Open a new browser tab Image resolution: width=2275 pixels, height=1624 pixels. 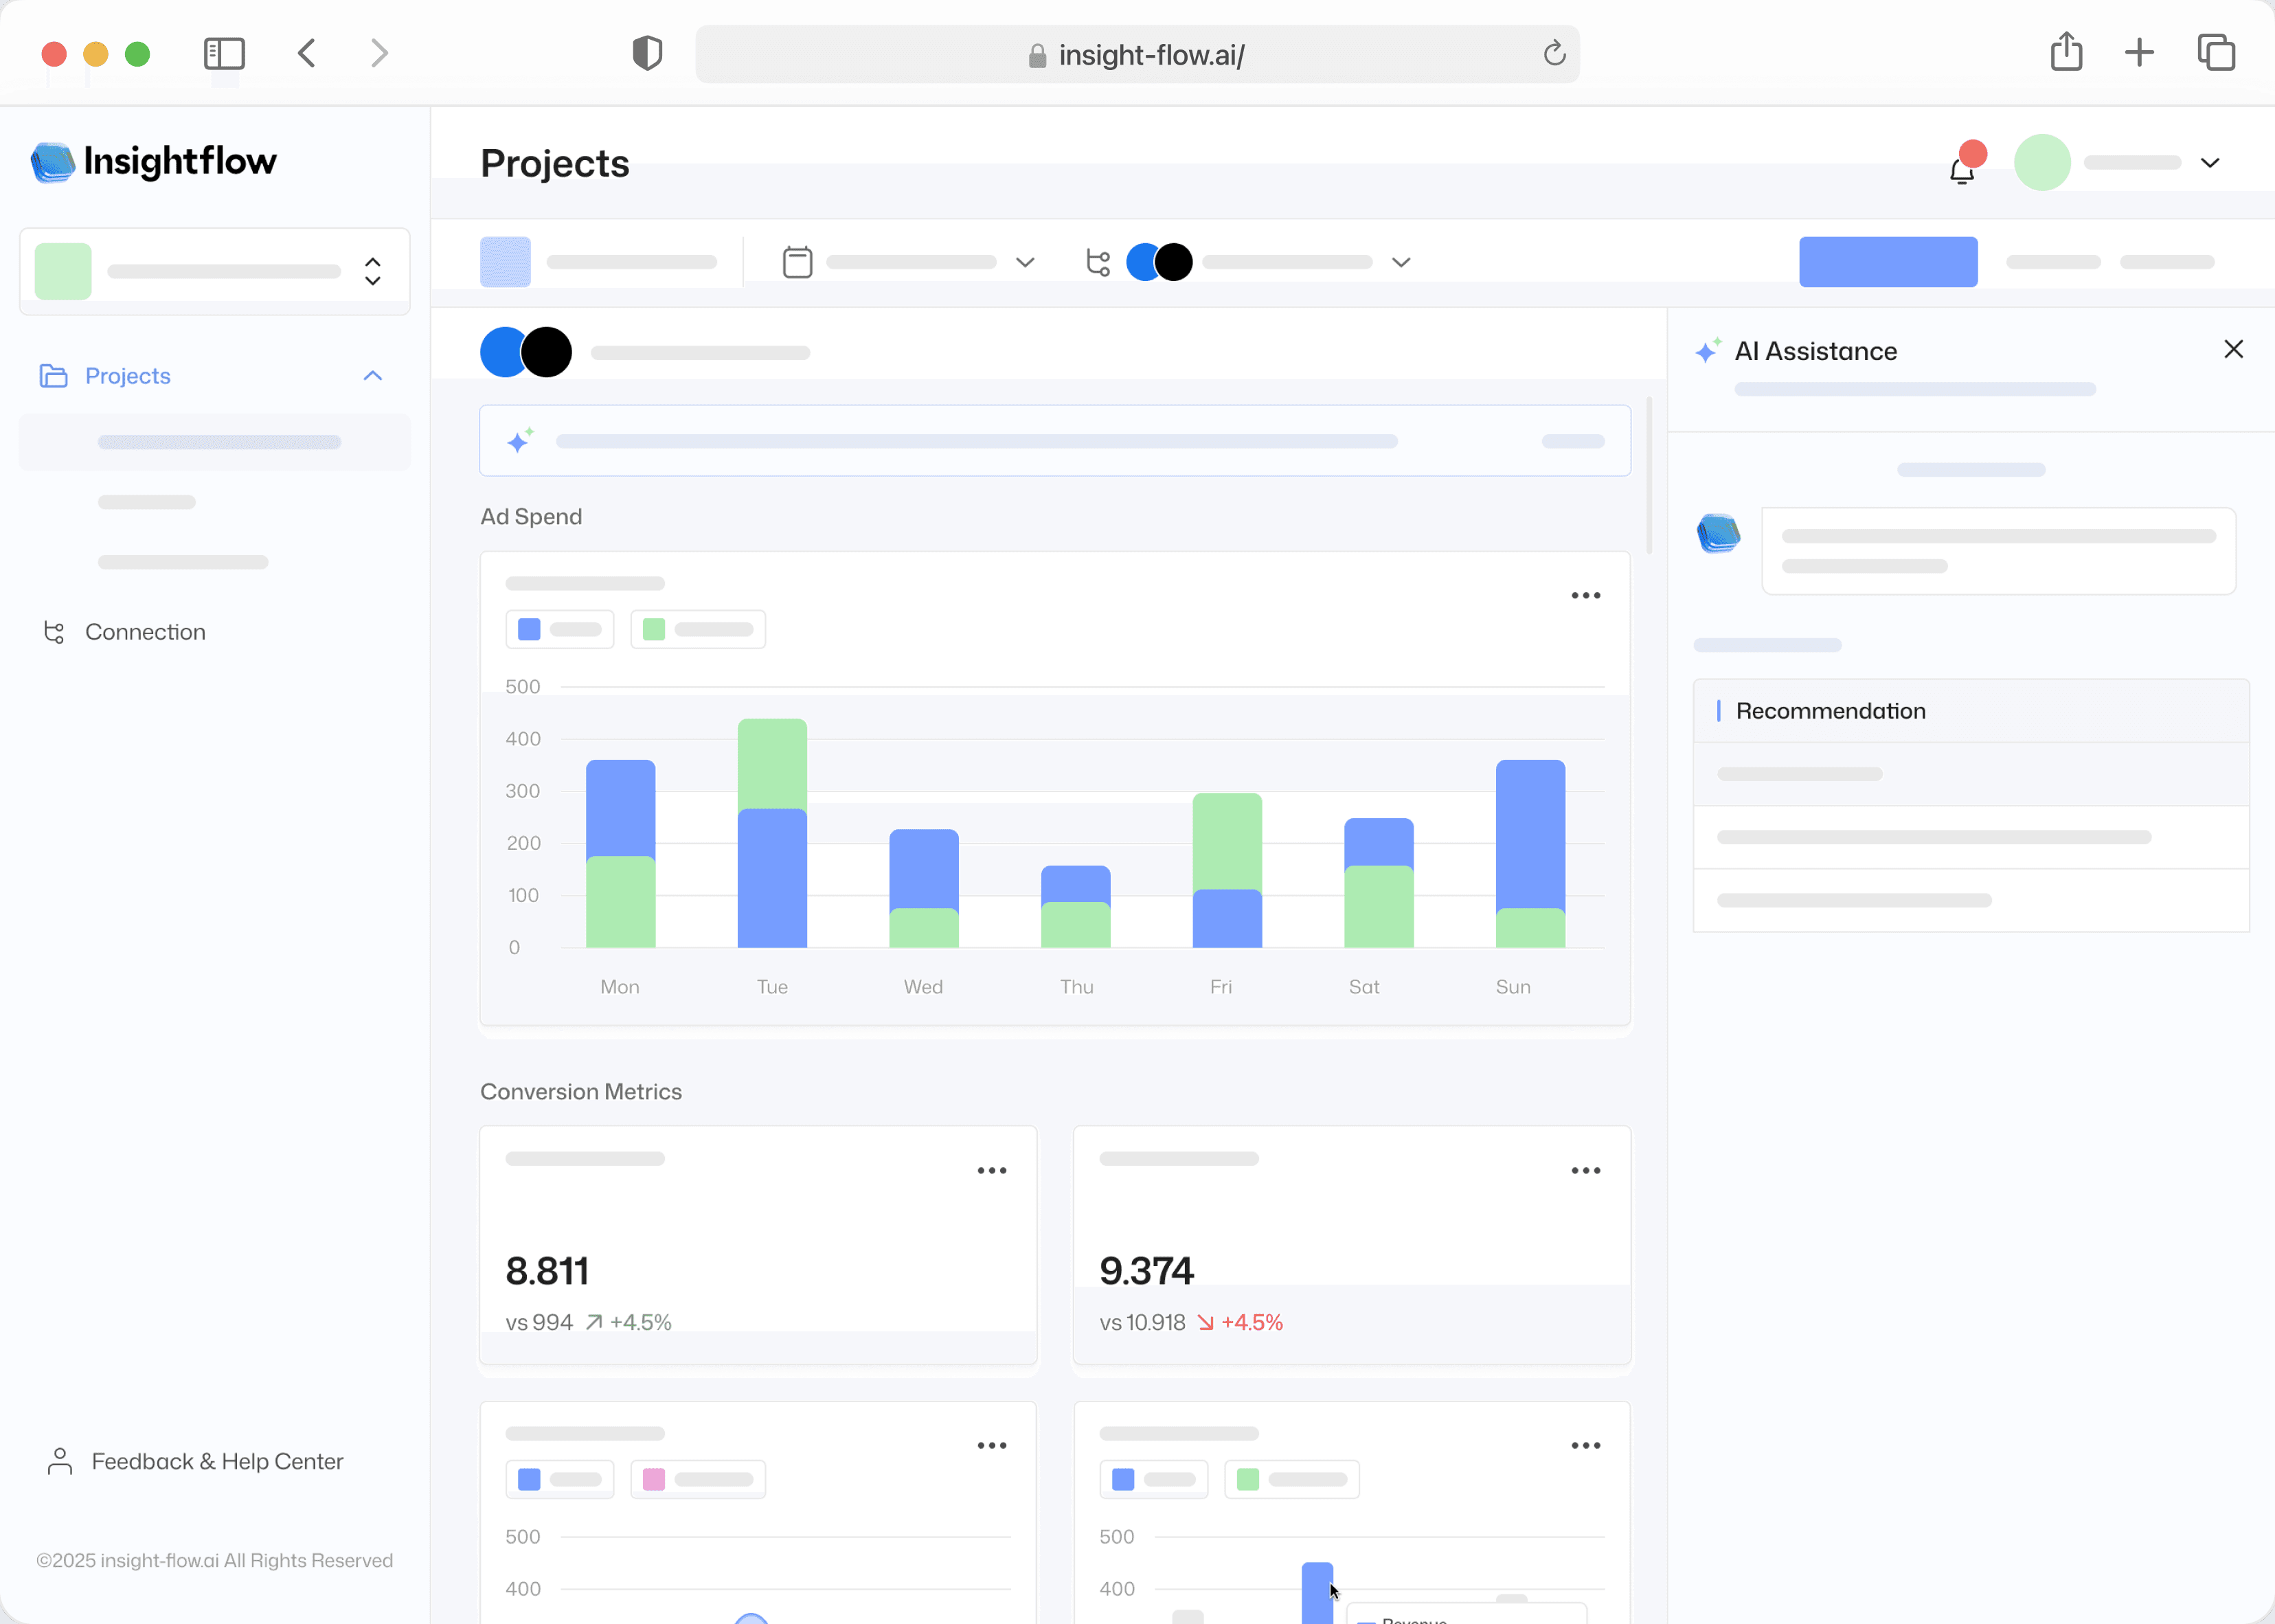click(x=2139, y=53)
